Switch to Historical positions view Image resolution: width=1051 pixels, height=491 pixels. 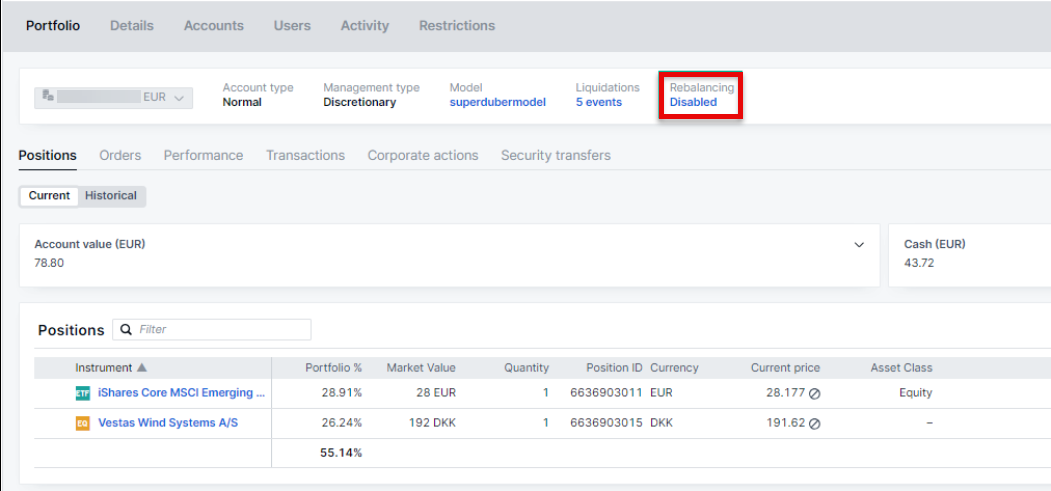(x=111, y=196)
